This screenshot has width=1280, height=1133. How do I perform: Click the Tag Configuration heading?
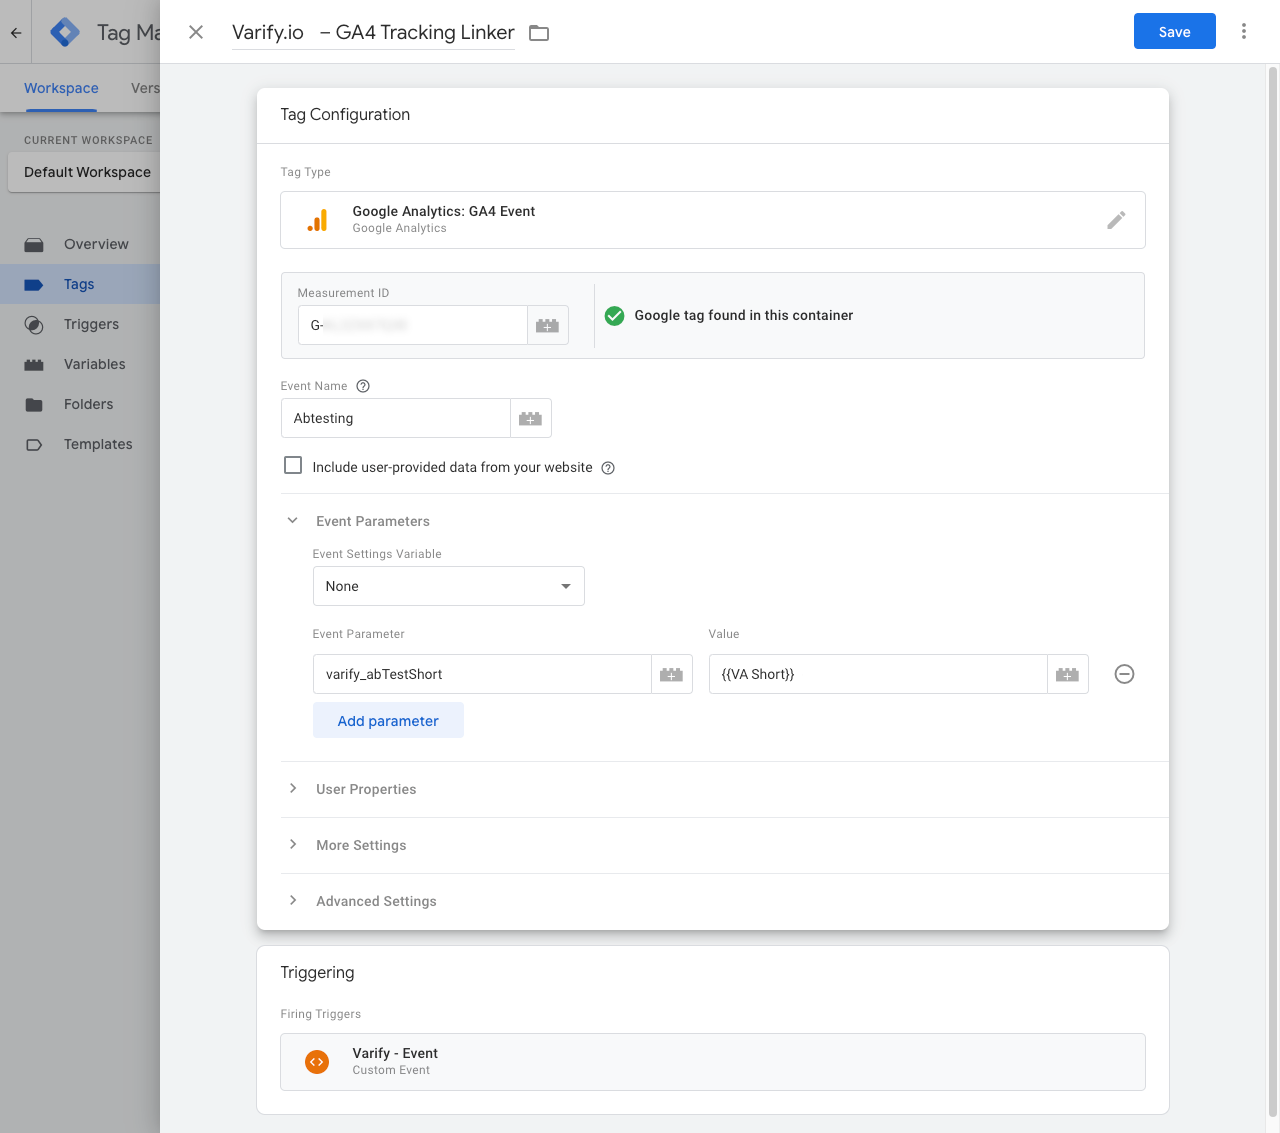tap(345, 114)
